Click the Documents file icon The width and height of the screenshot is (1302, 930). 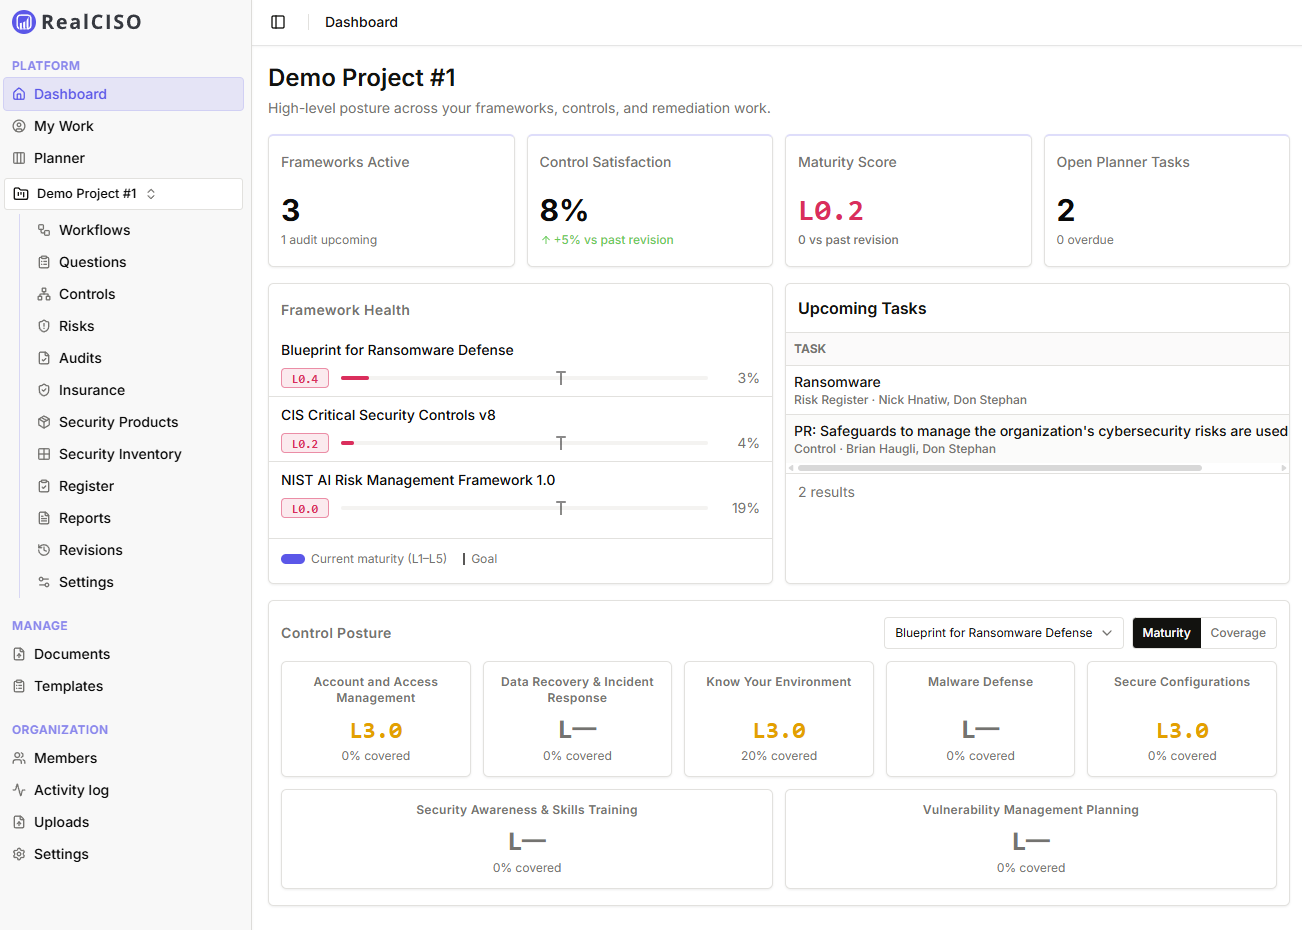point(19,654)
